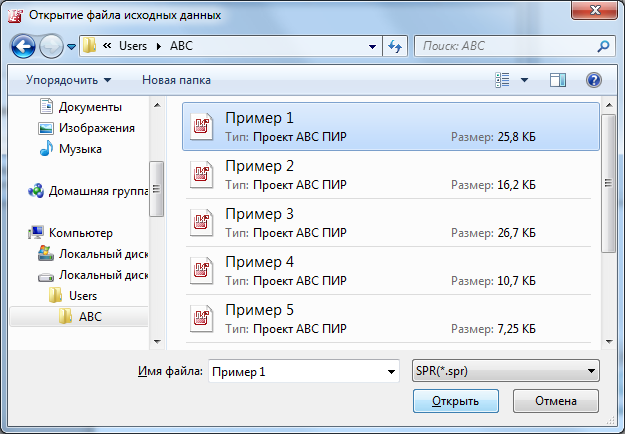Open help with the question mark icon
625x434 pixels.
tap(594, 80)
